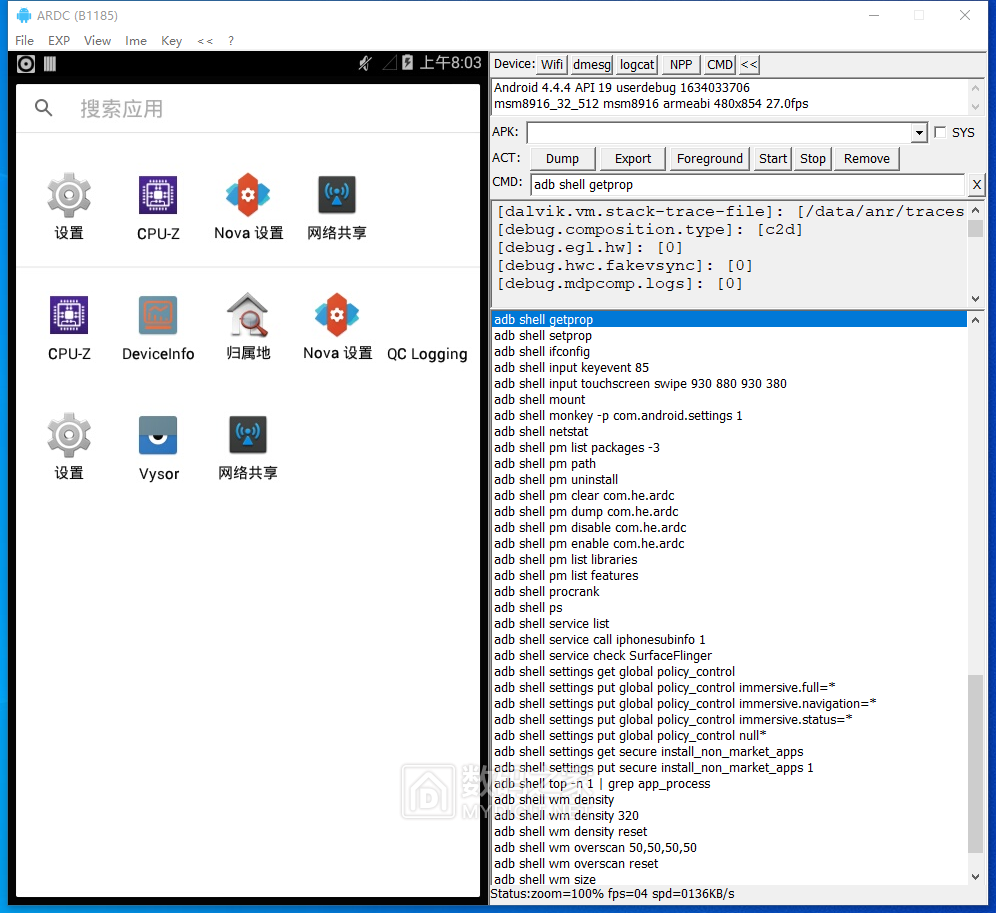The width and height of the screenshot is (996, 913).
Task: Launch the DeviceInfo app
Action: point(158,327)
